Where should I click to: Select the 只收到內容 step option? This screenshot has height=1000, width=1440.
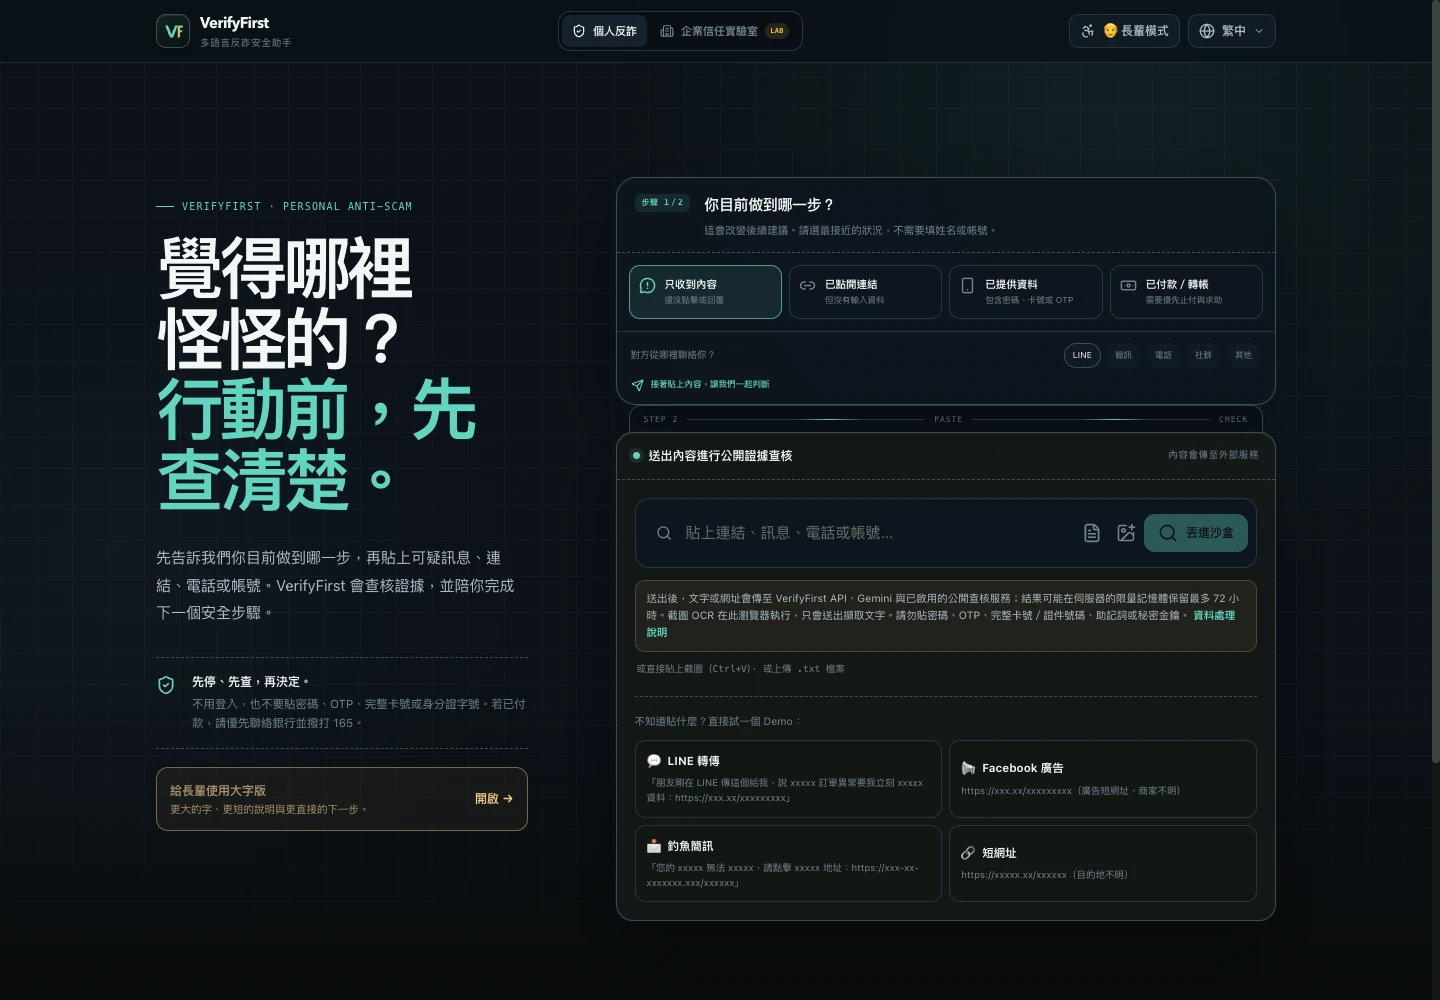tap(705, 292)
